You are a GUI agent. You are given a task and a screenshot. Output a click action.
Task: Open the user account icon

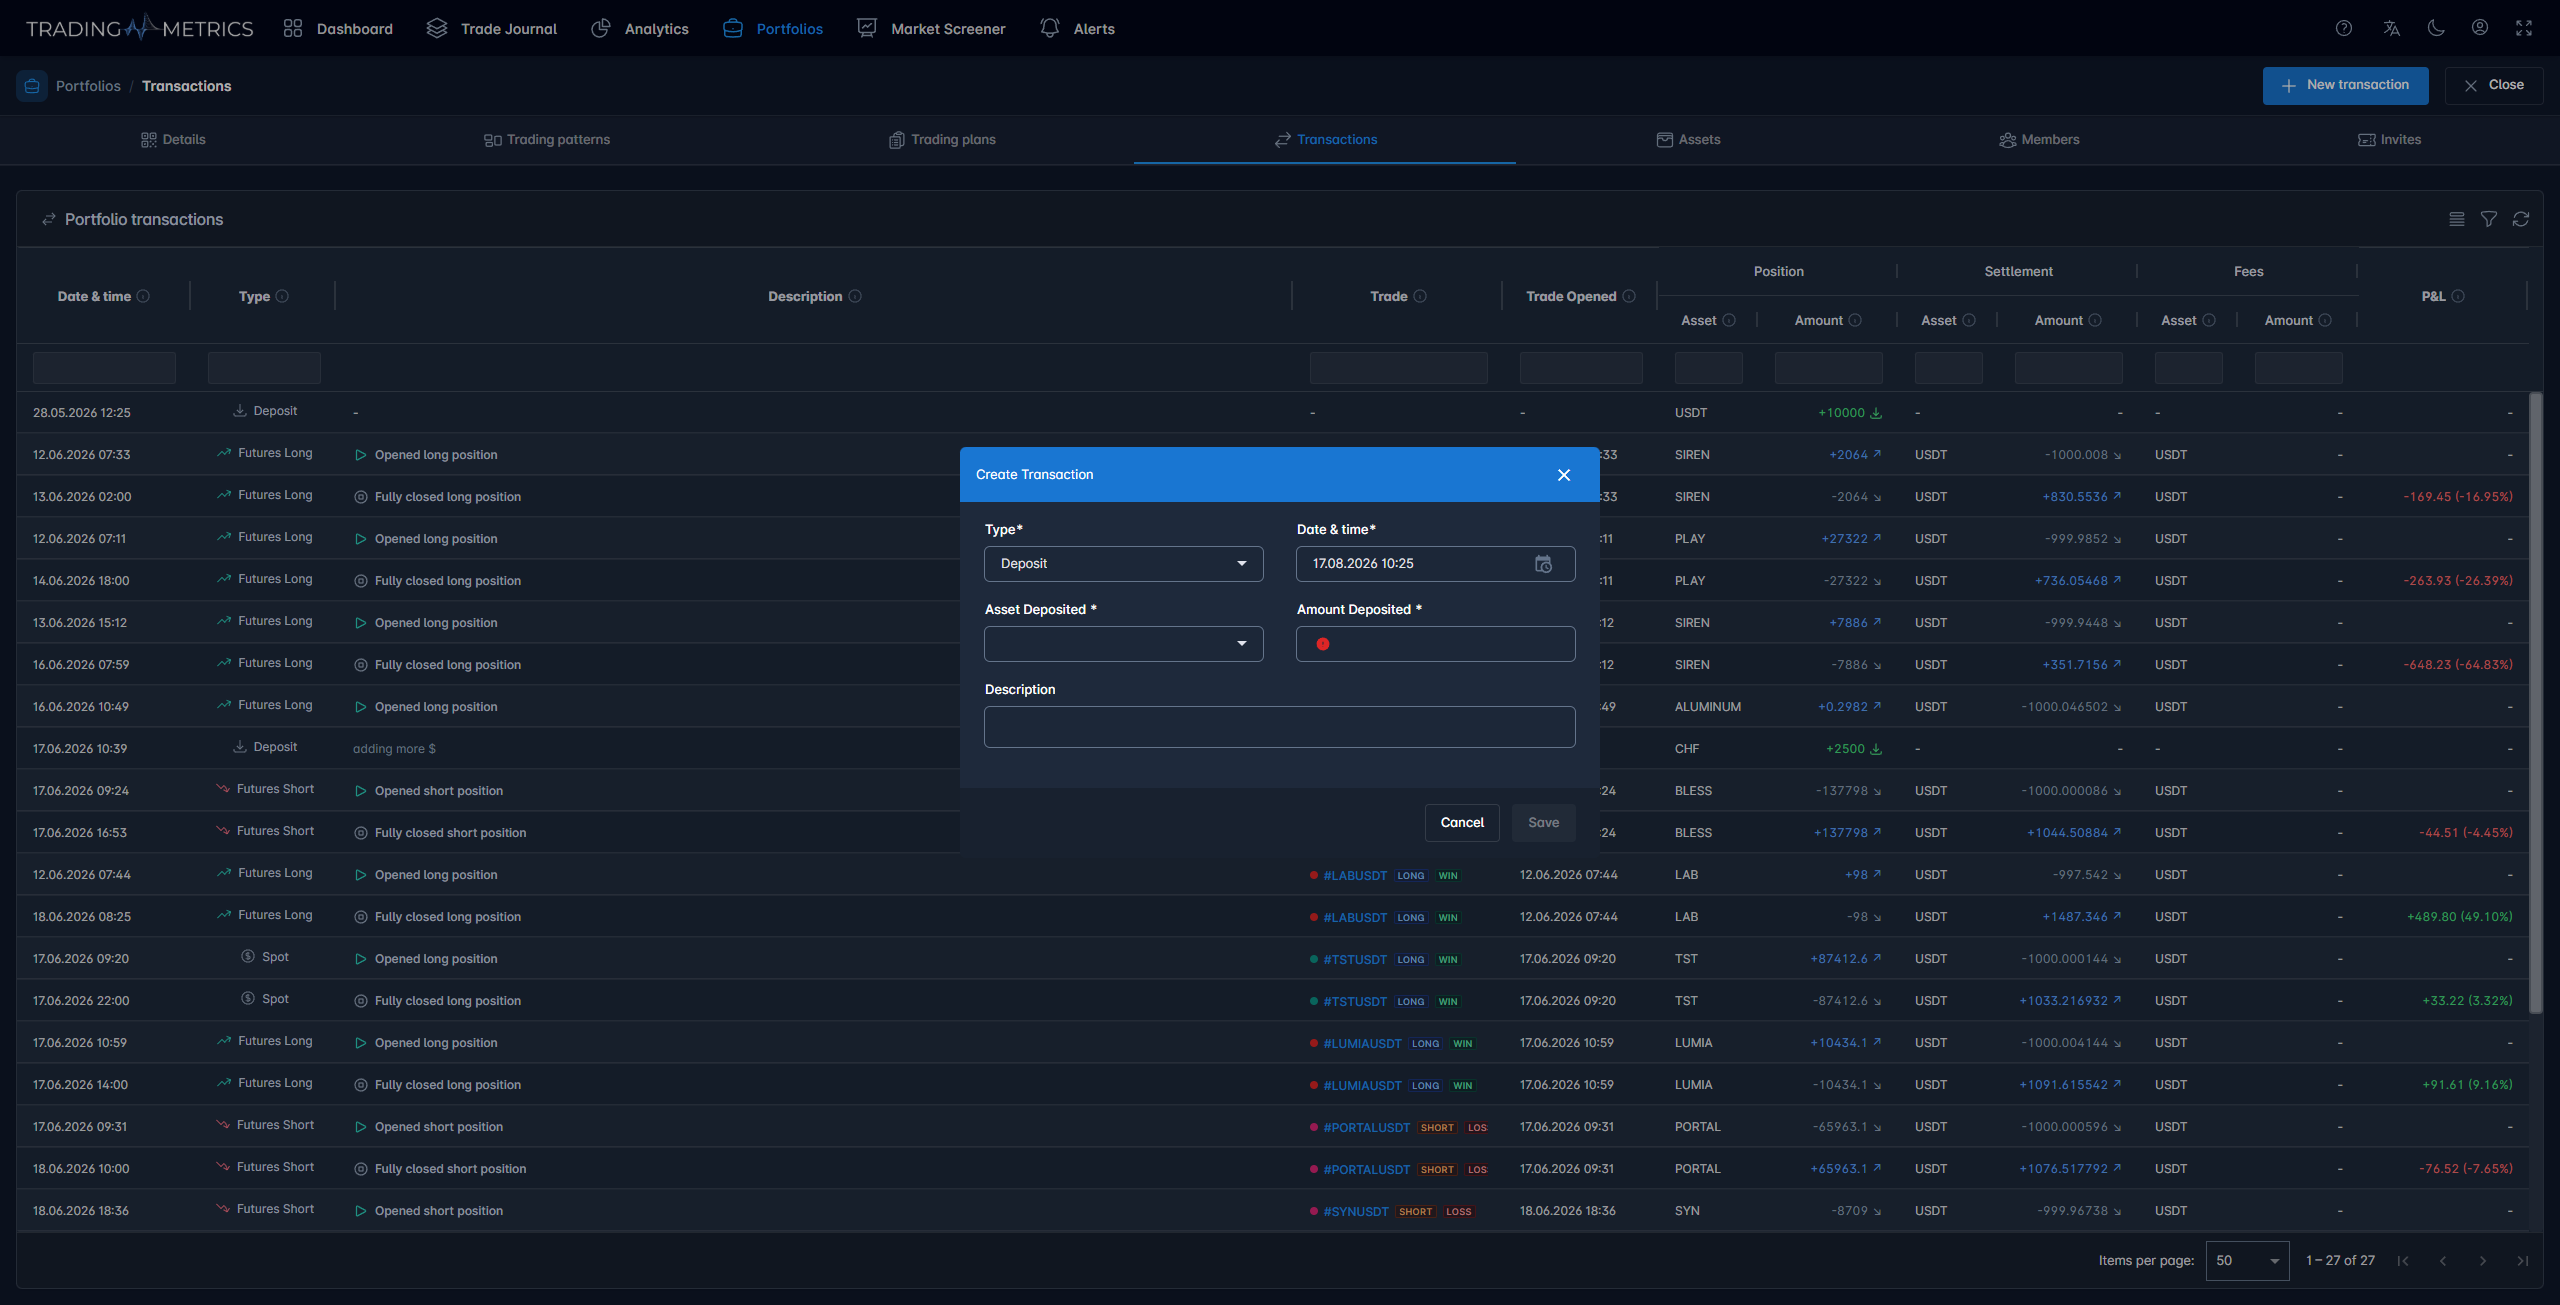(2480, 28)
